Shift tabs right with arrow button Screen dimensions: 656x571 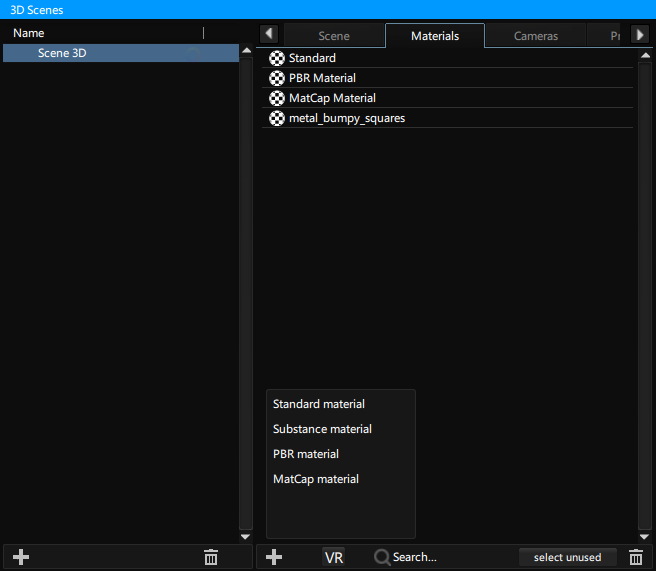640,34
